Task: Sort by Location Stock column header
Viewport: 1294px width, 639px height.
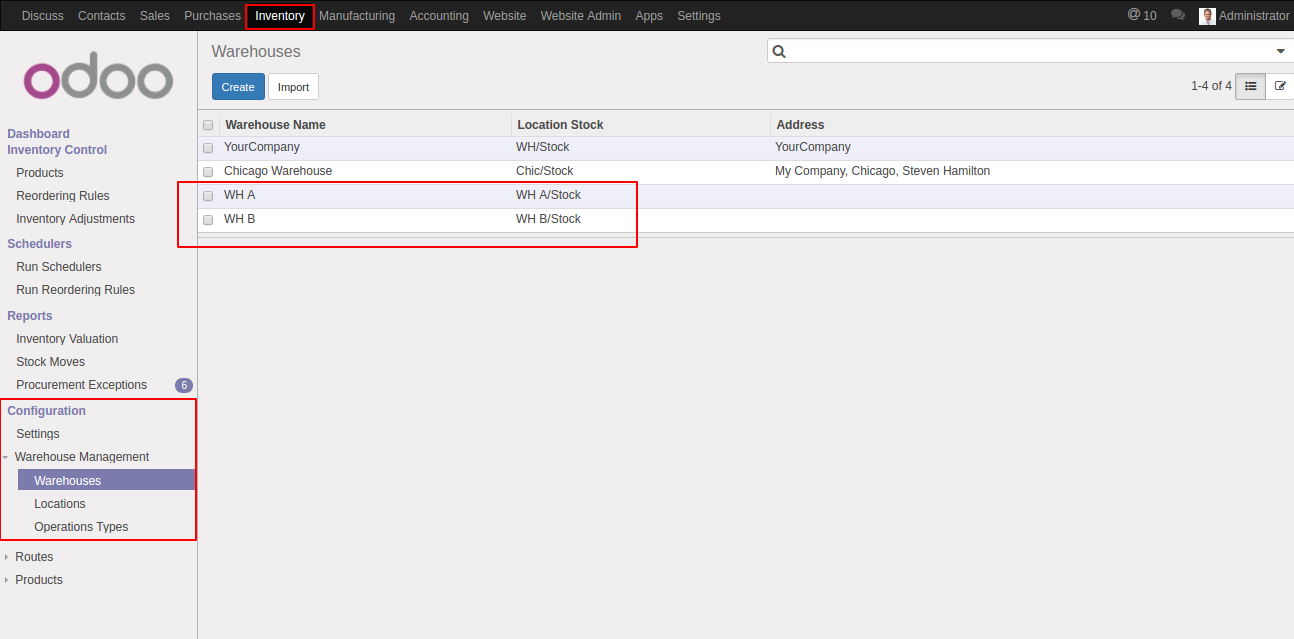Action: (560, 125)
